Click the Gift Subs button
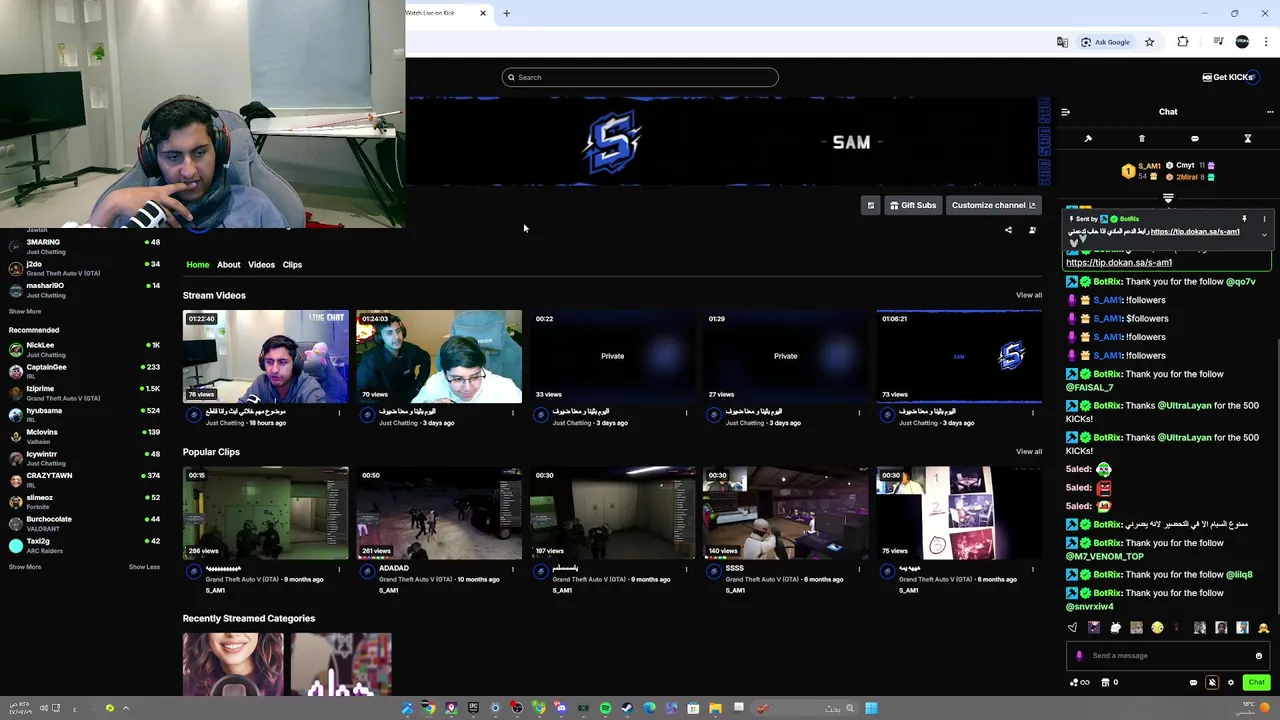The height and width of the screenshot is (720, 1280). pos(912,205)
